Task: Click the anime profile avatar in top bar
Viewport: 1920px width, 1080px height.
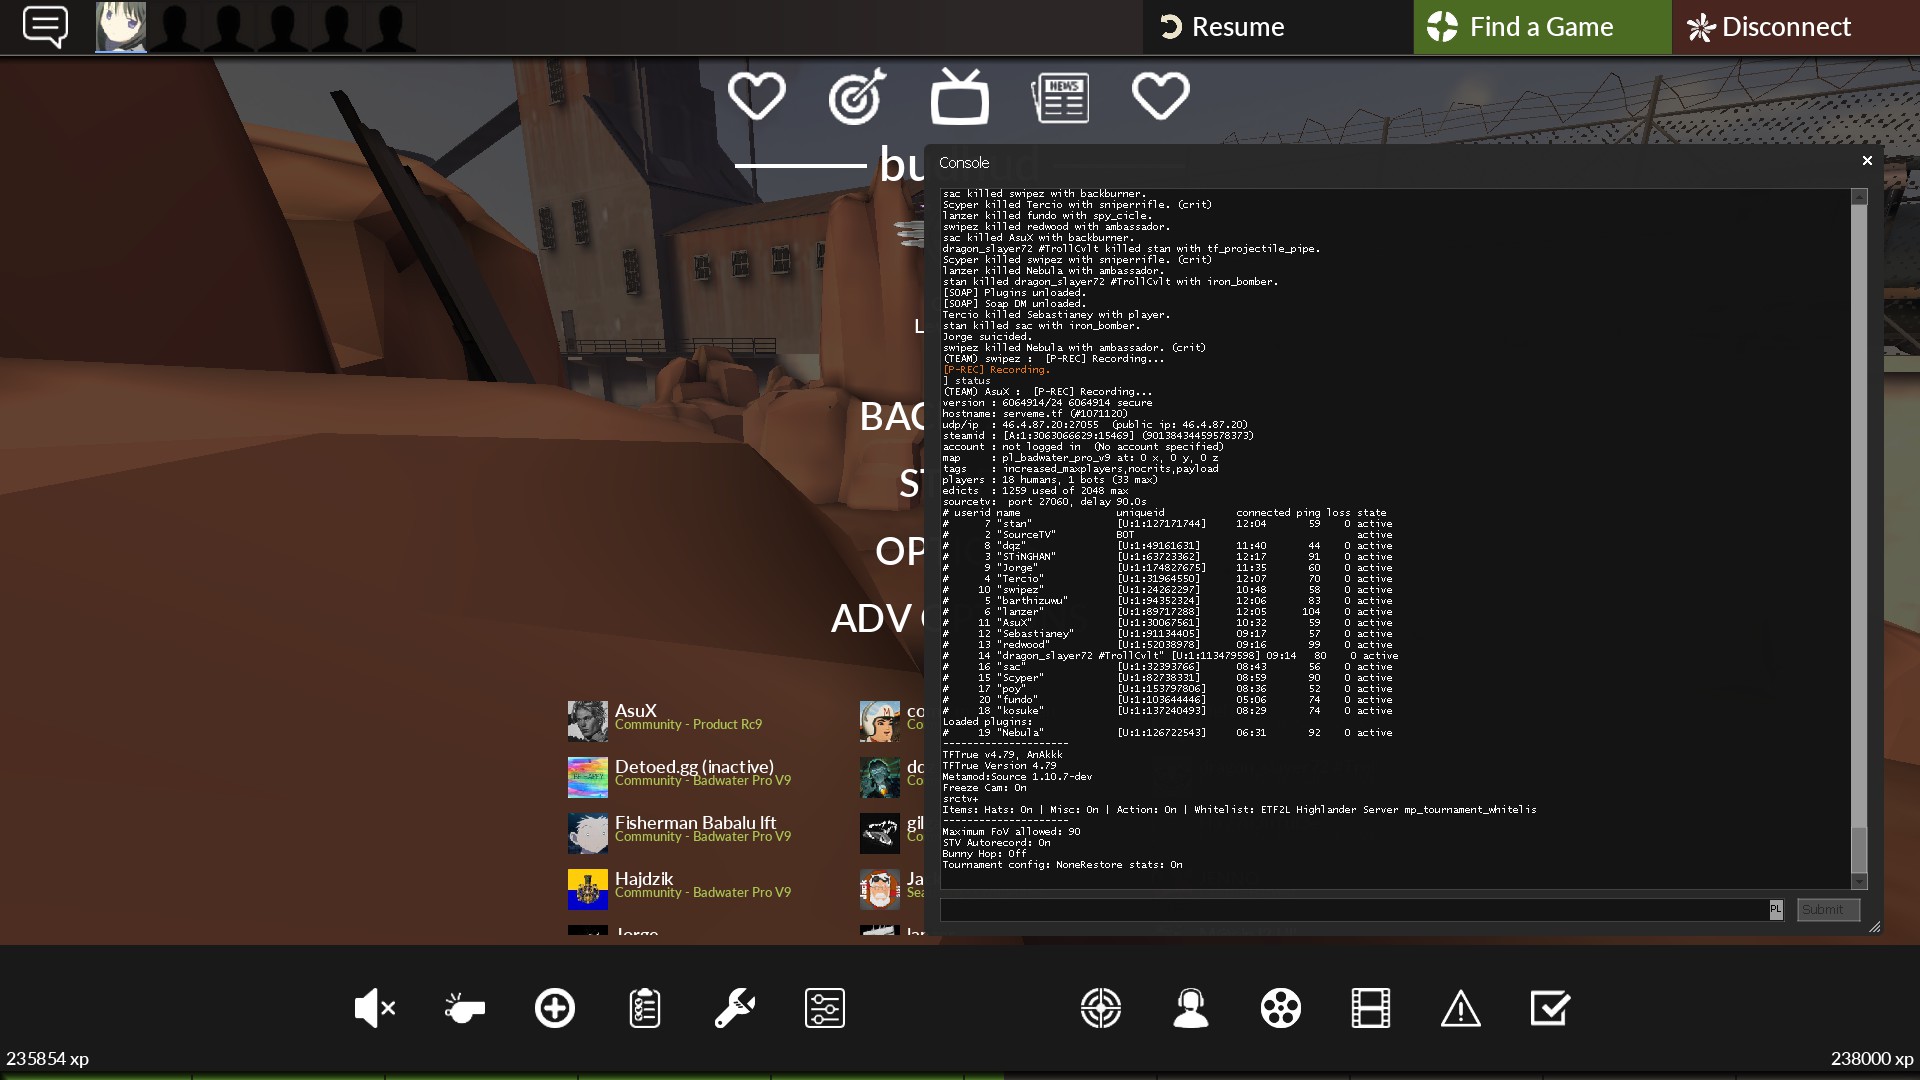Action: [121, 27]
